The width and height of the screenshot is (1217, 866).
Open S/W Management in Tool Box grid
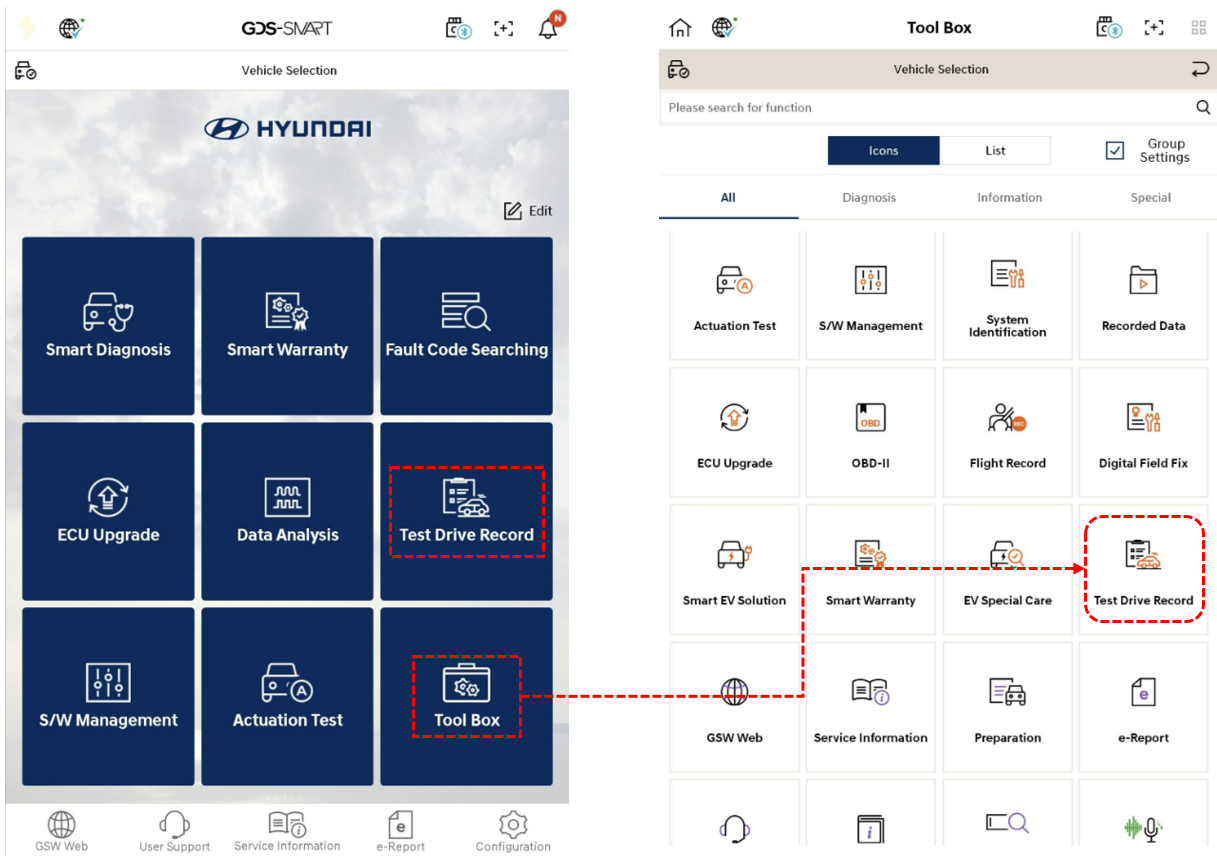[x=871, y=296]
